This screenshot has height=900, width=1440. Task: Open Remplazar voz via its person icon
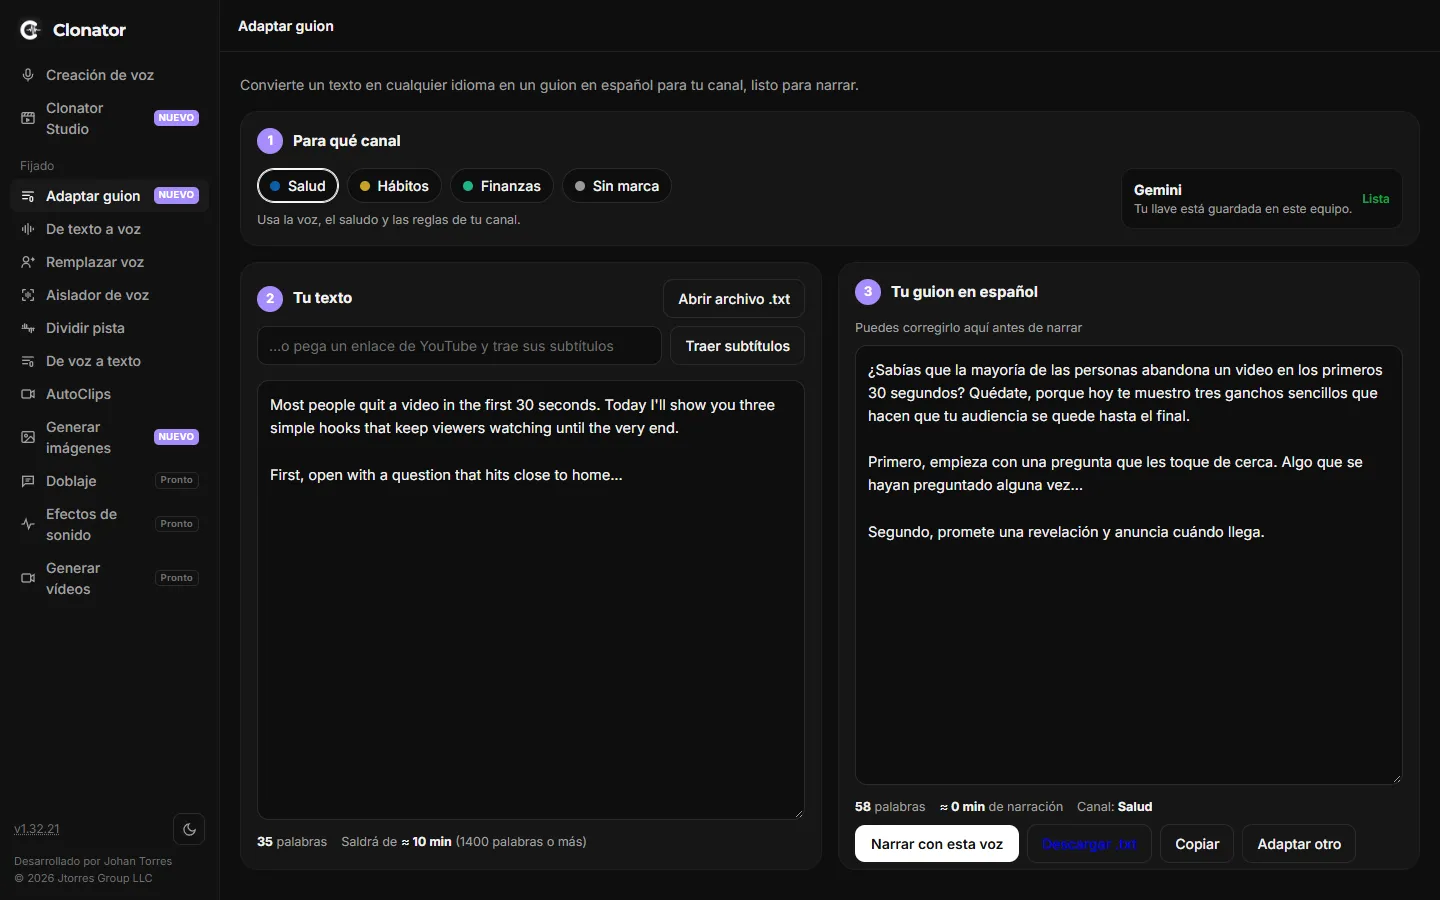pos(28,262)
